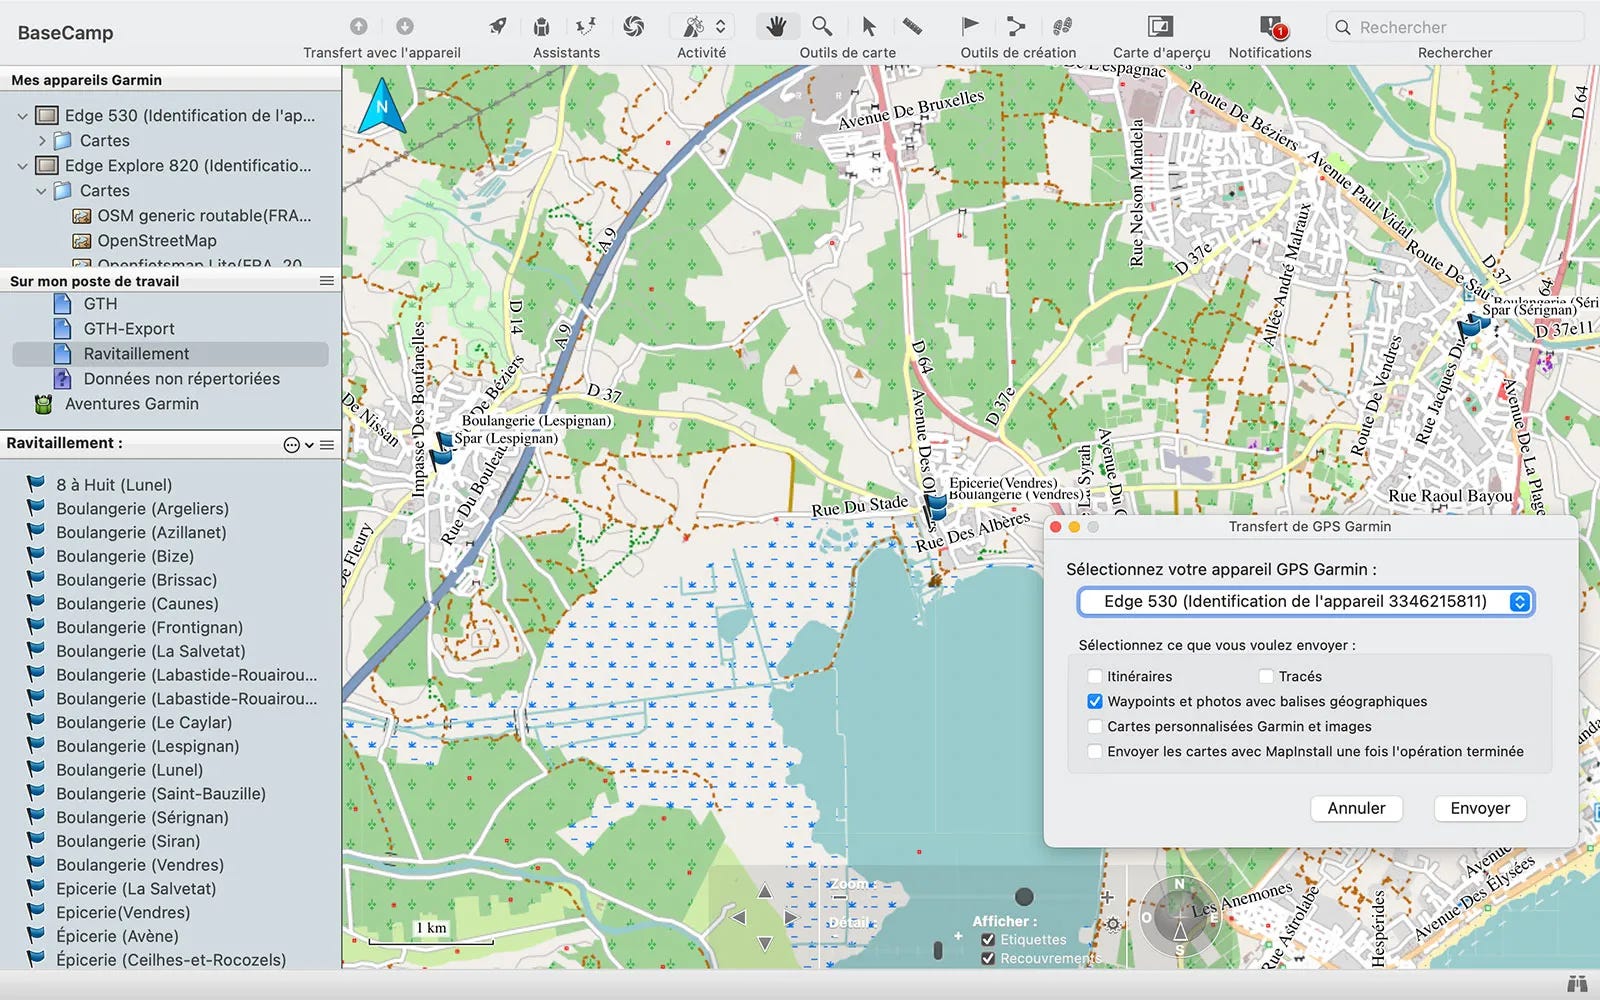This screenshot has width=1600, height=1000.
Task: Select the flag waypoint creation tool
Action: tap(970, 26)
